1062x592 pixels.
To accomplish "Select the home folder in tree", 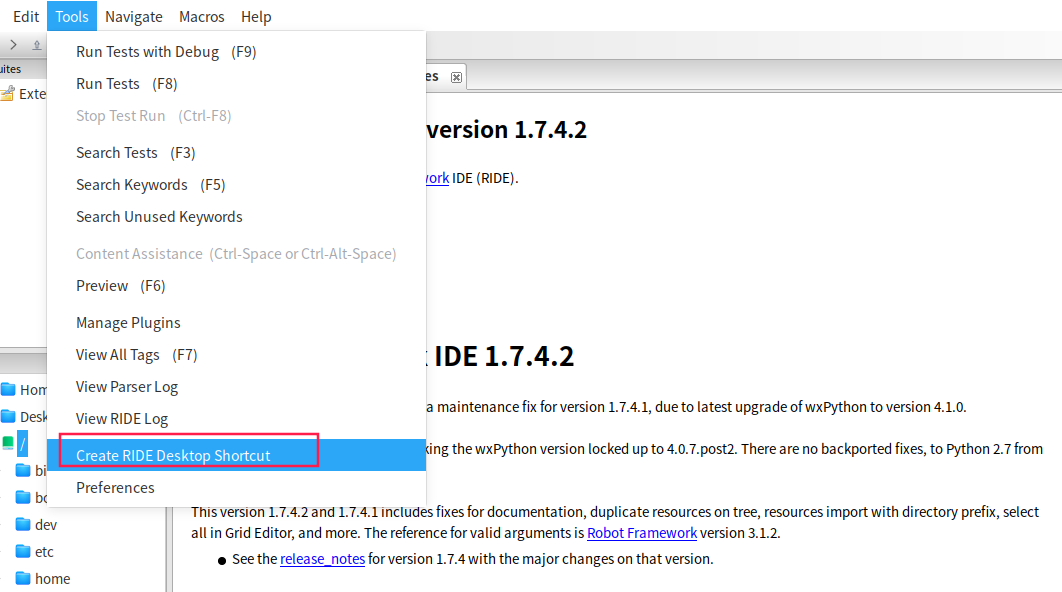I will click(52, 579).
